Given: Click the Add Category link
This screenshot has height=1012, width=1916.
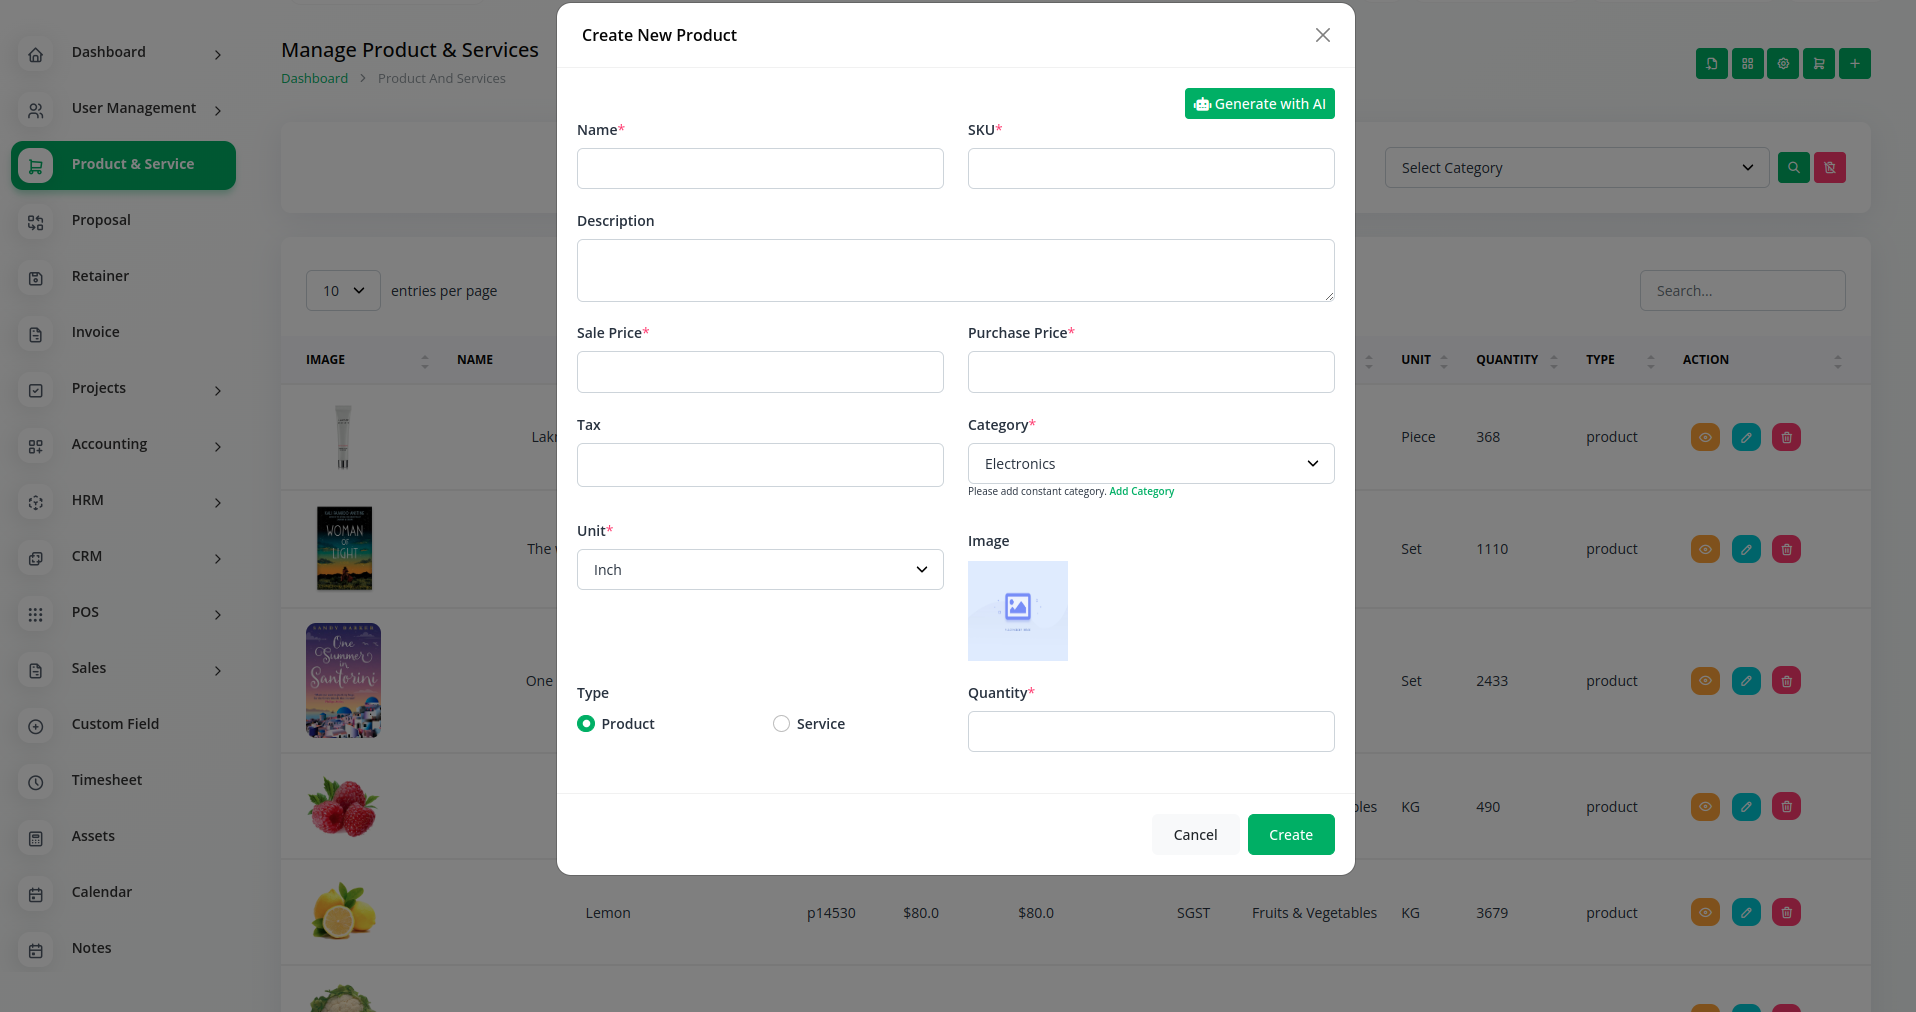Looking at the screenshot, I should (x=1141, y=492).
